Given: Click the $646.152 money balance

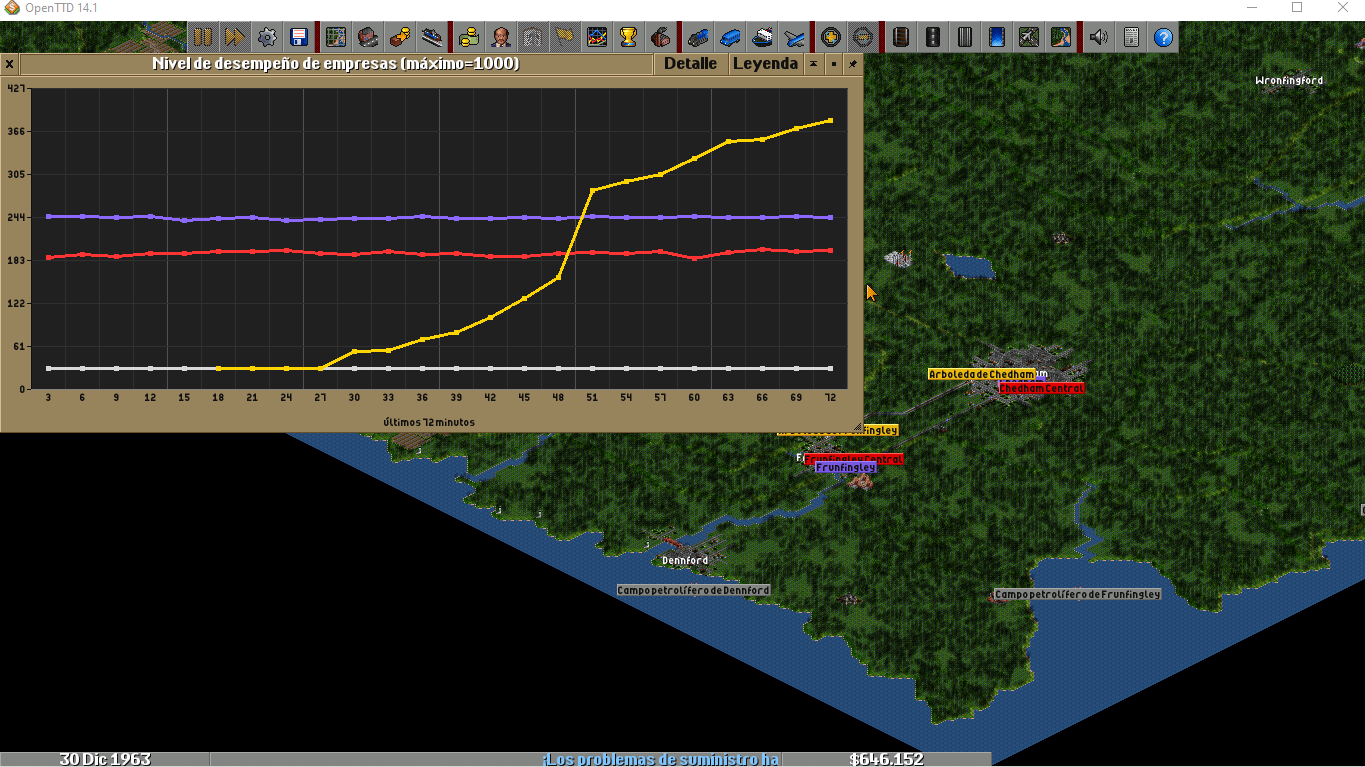Looking at the screenshot, I should pos(886,759).
